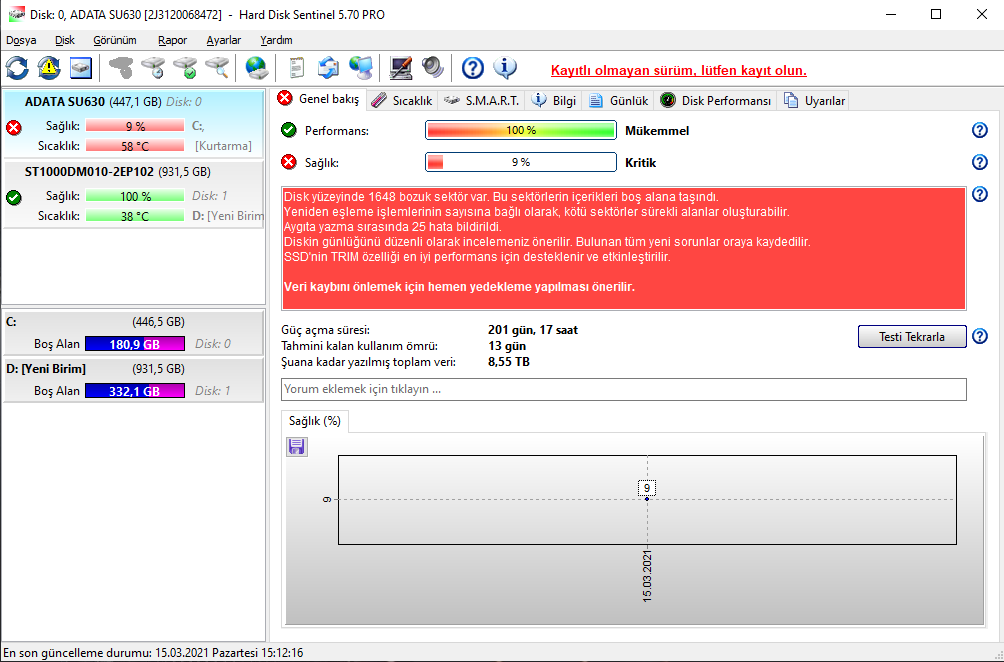Switch to the Günlük tab
The height and width of the screenshot is (662, 1004).
point(619,101)
